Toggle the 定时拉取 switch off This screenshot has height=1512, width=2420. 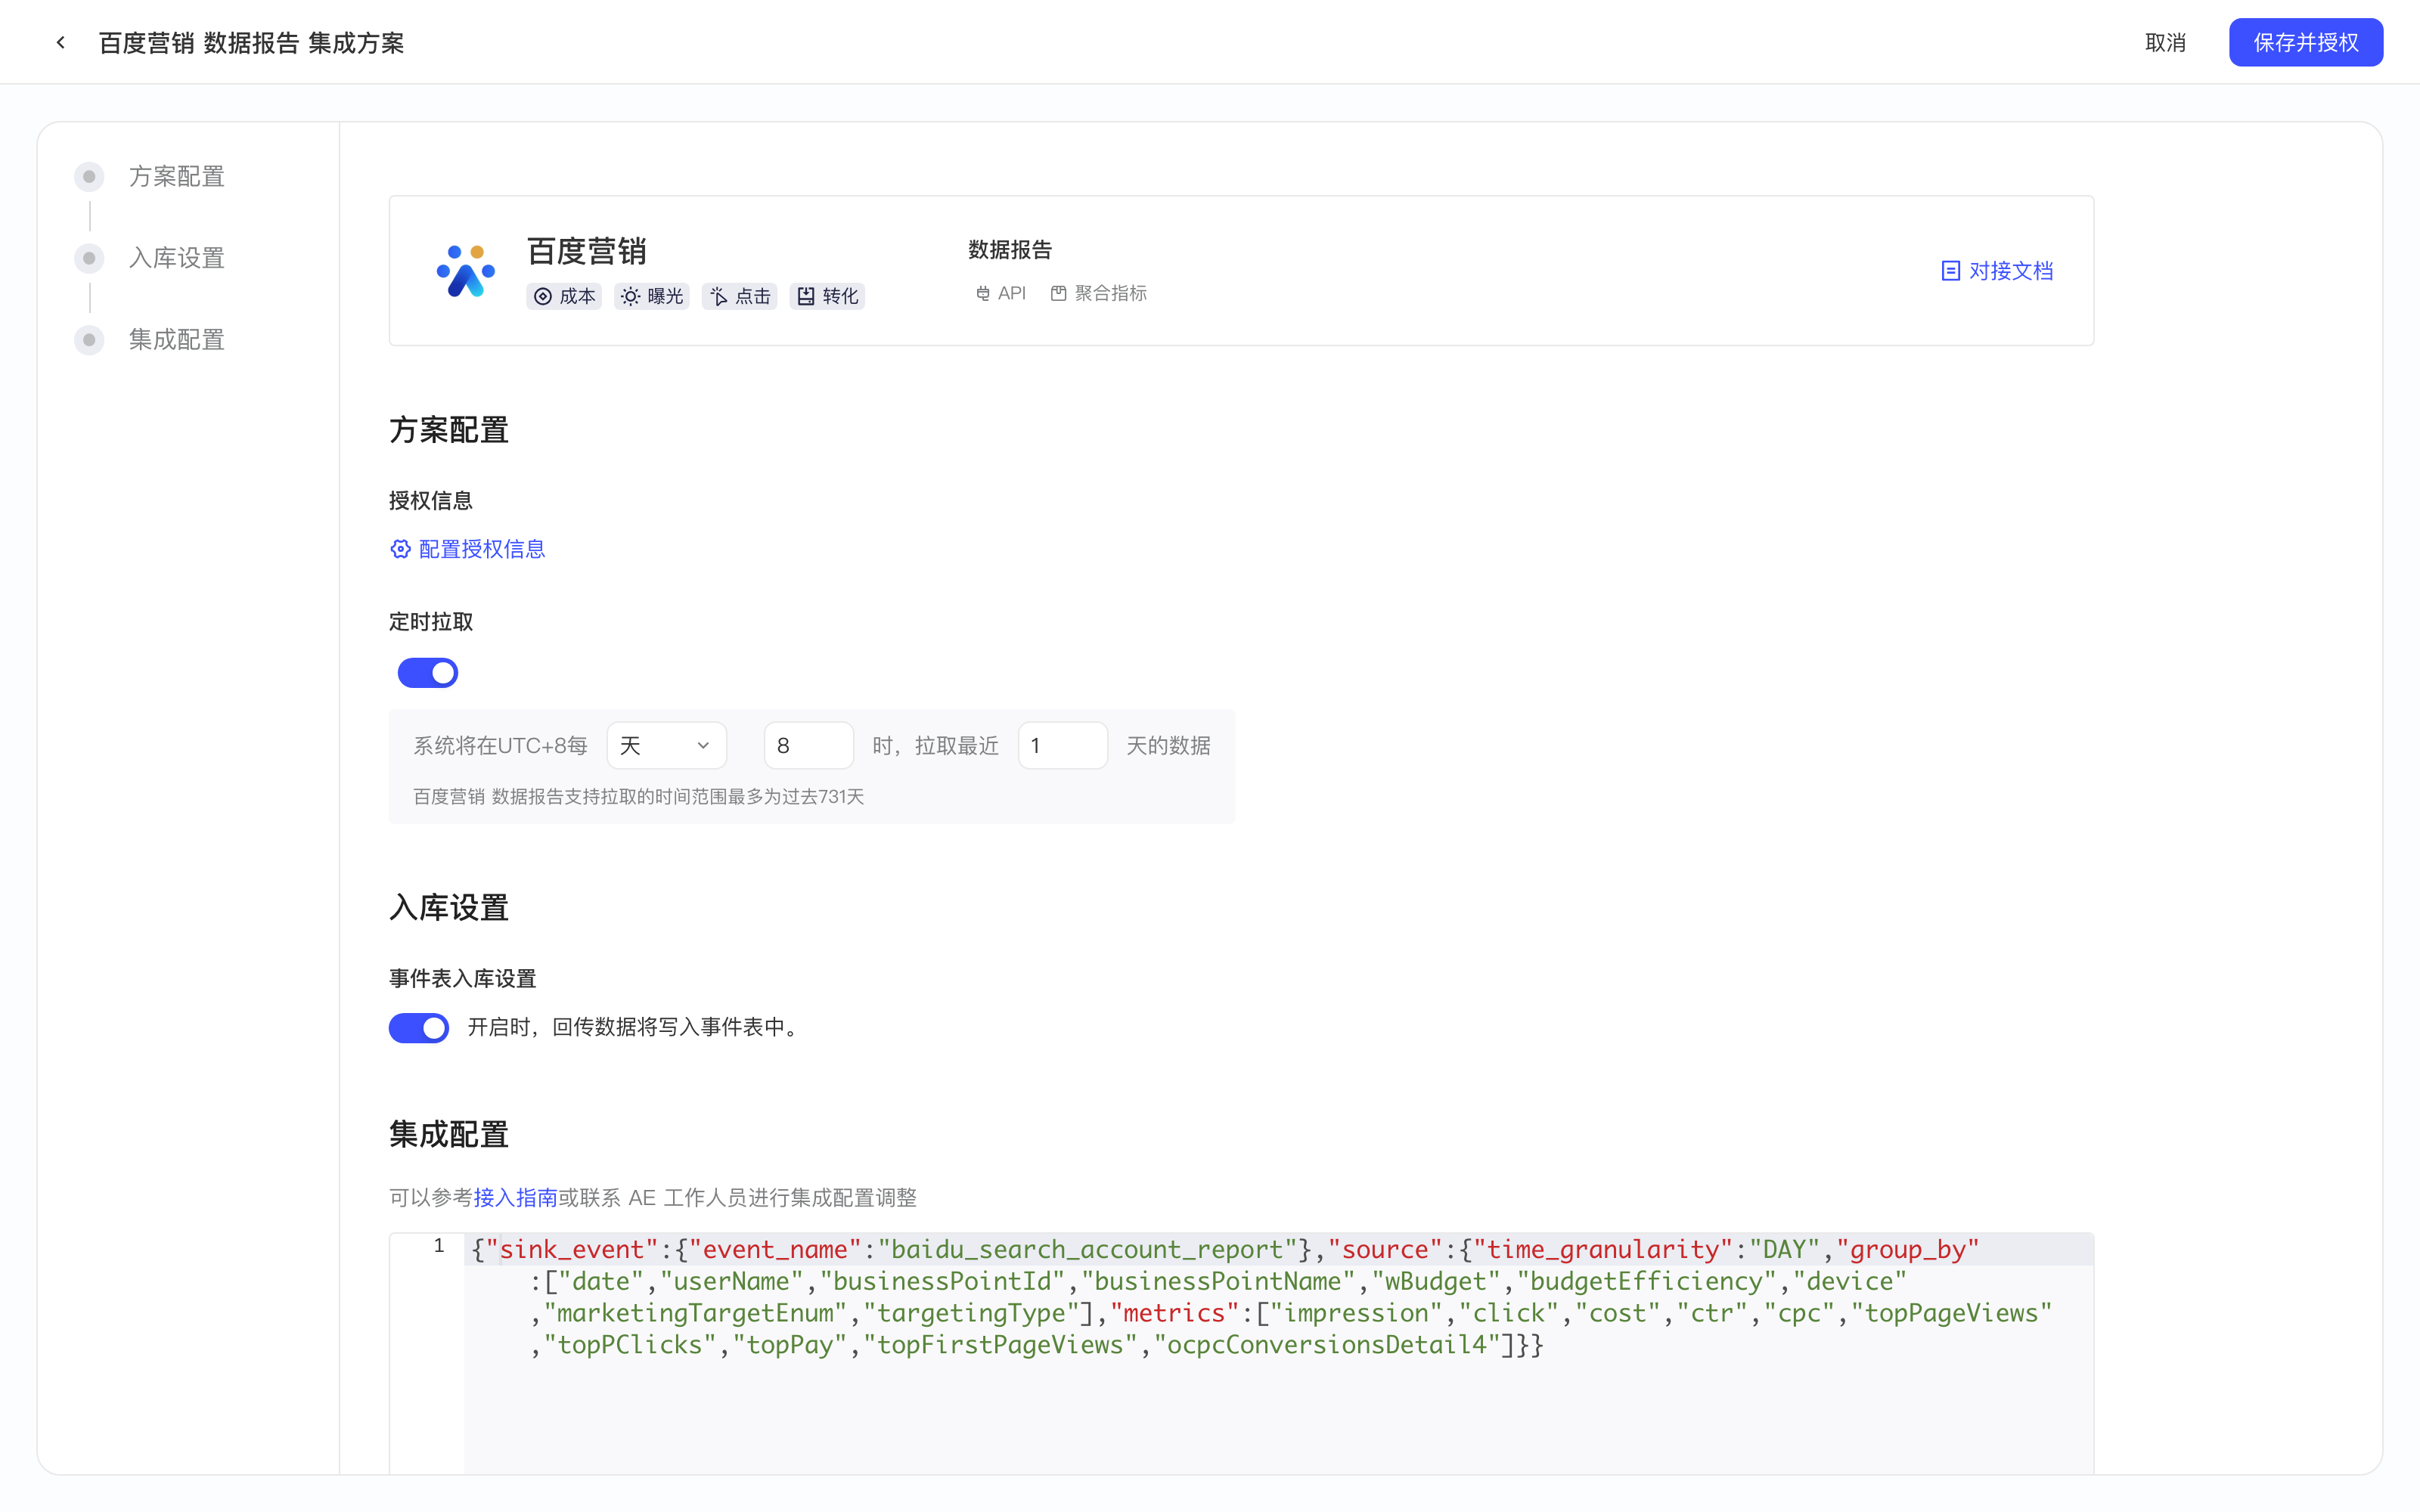tap(428, 673)
